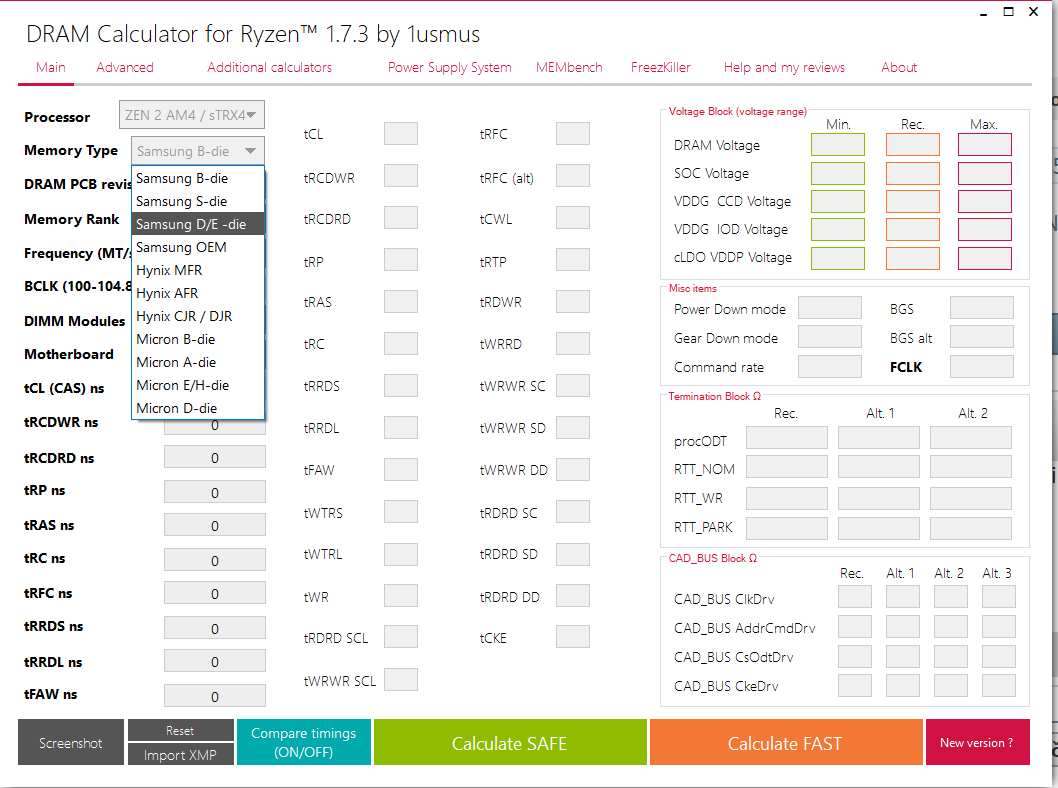Pick Hynix MFR memory type
This screenshot has width=1058, height=788.
198,270
